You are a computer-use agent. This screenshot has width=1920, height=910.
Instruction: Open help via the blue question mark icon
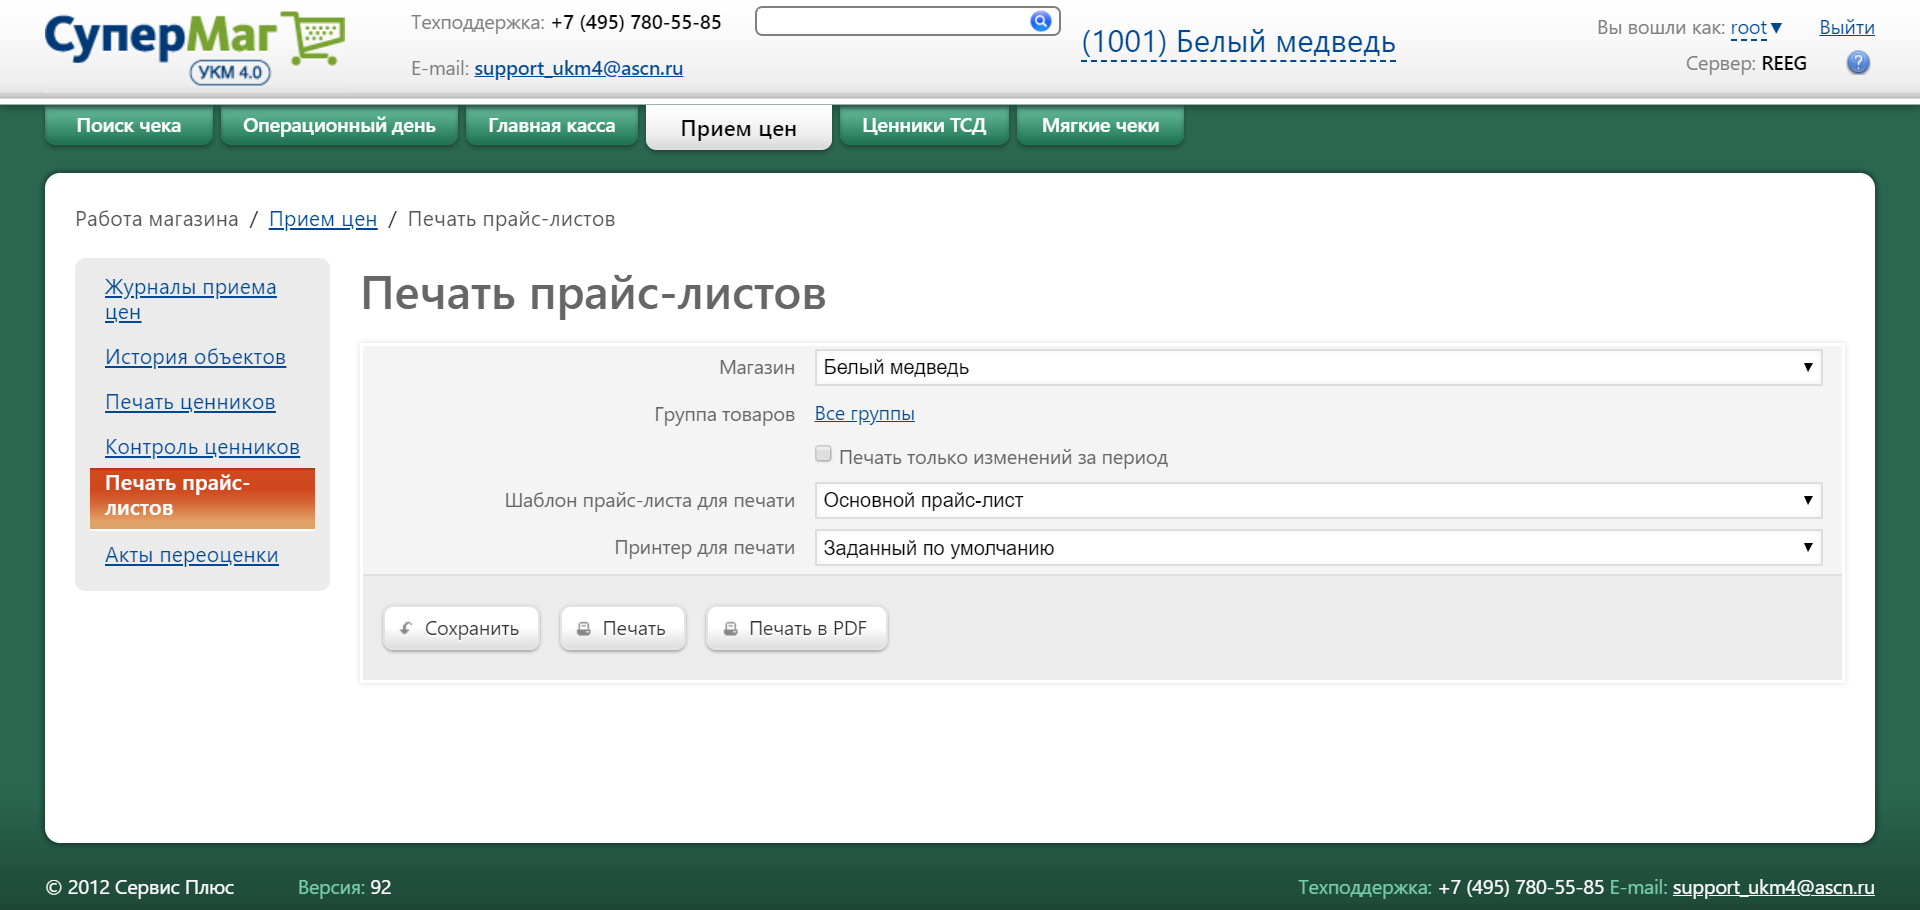click(x=1858, y=63)
